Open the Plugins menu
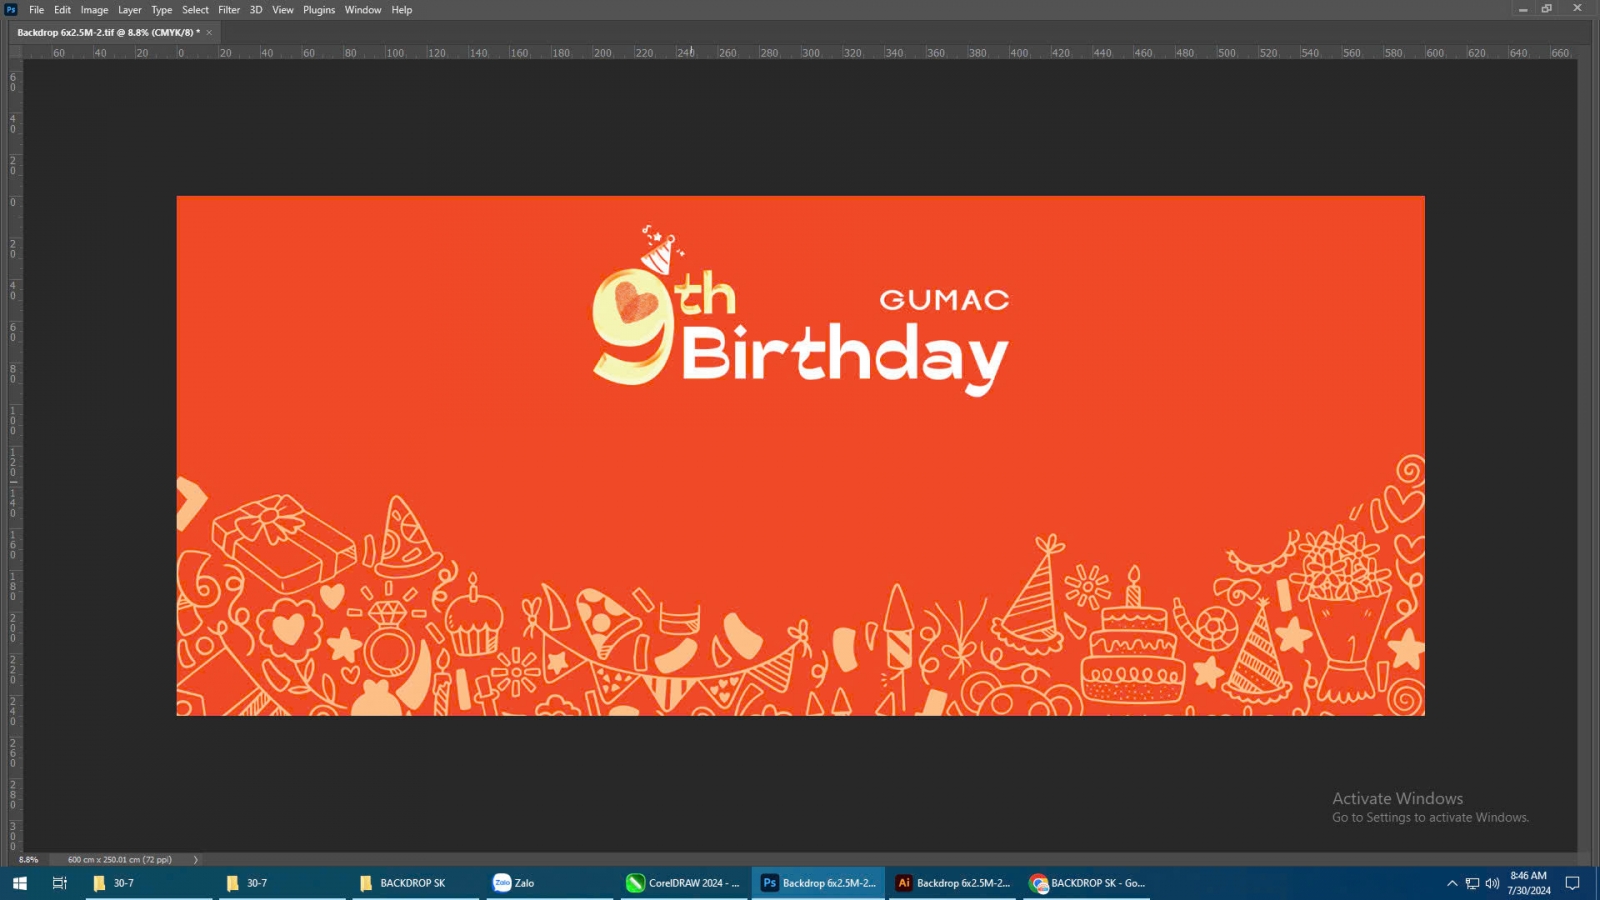This screenshot has width=1600, height=900. coord(319,10)
